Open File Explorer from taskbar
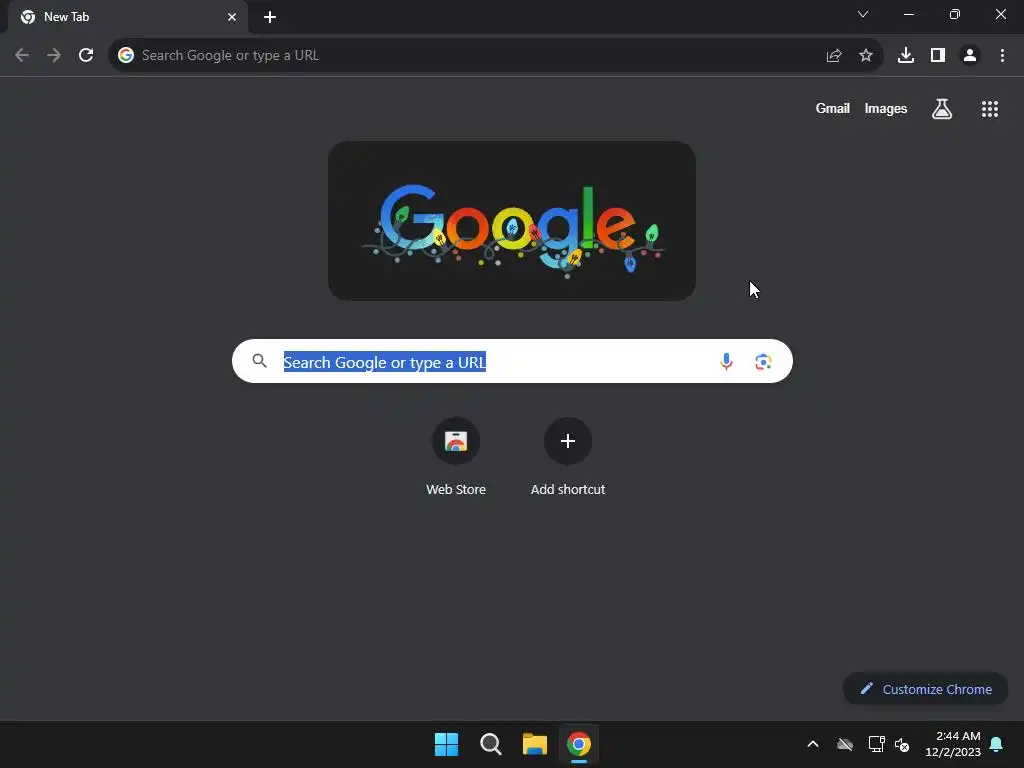Screen dimensions: 1024x768 point(534,744)
